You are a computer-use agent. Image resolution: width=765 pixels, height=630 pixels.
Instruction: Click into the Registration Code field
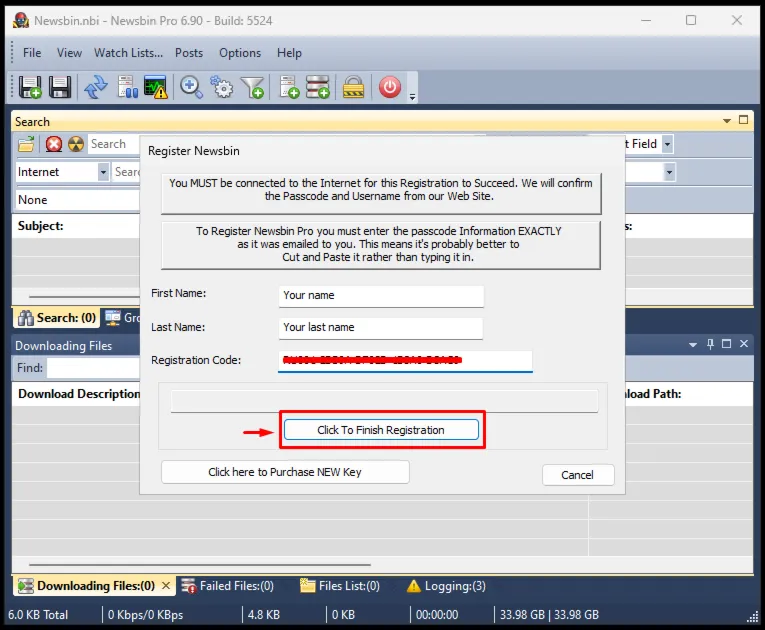(x=405, y=361)
